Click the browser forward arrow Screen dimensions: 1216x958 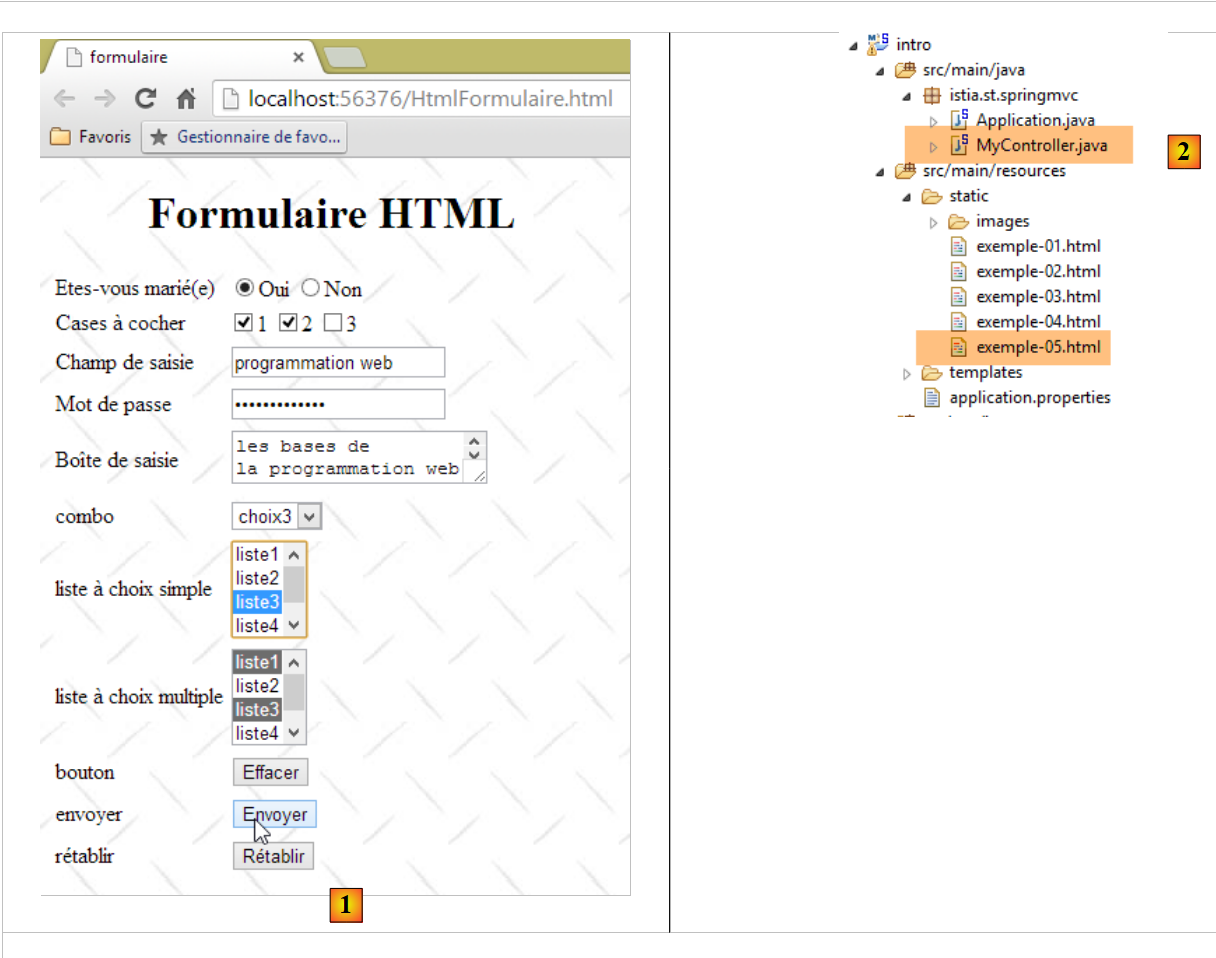pos(104,98)
